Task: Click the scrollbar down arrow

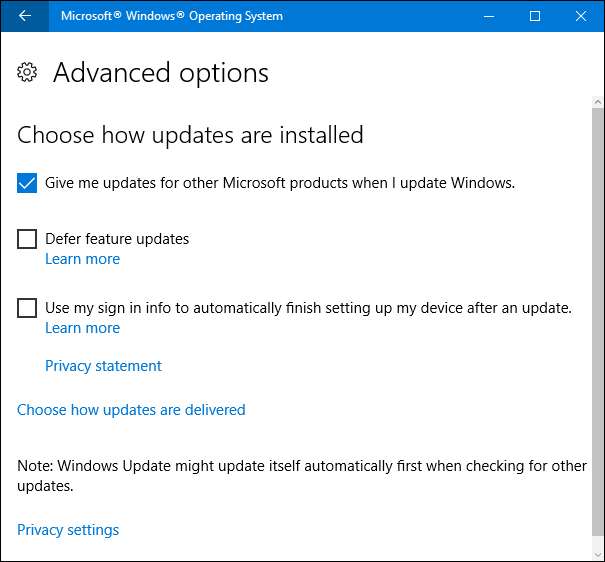Action: tap(598, 552)
